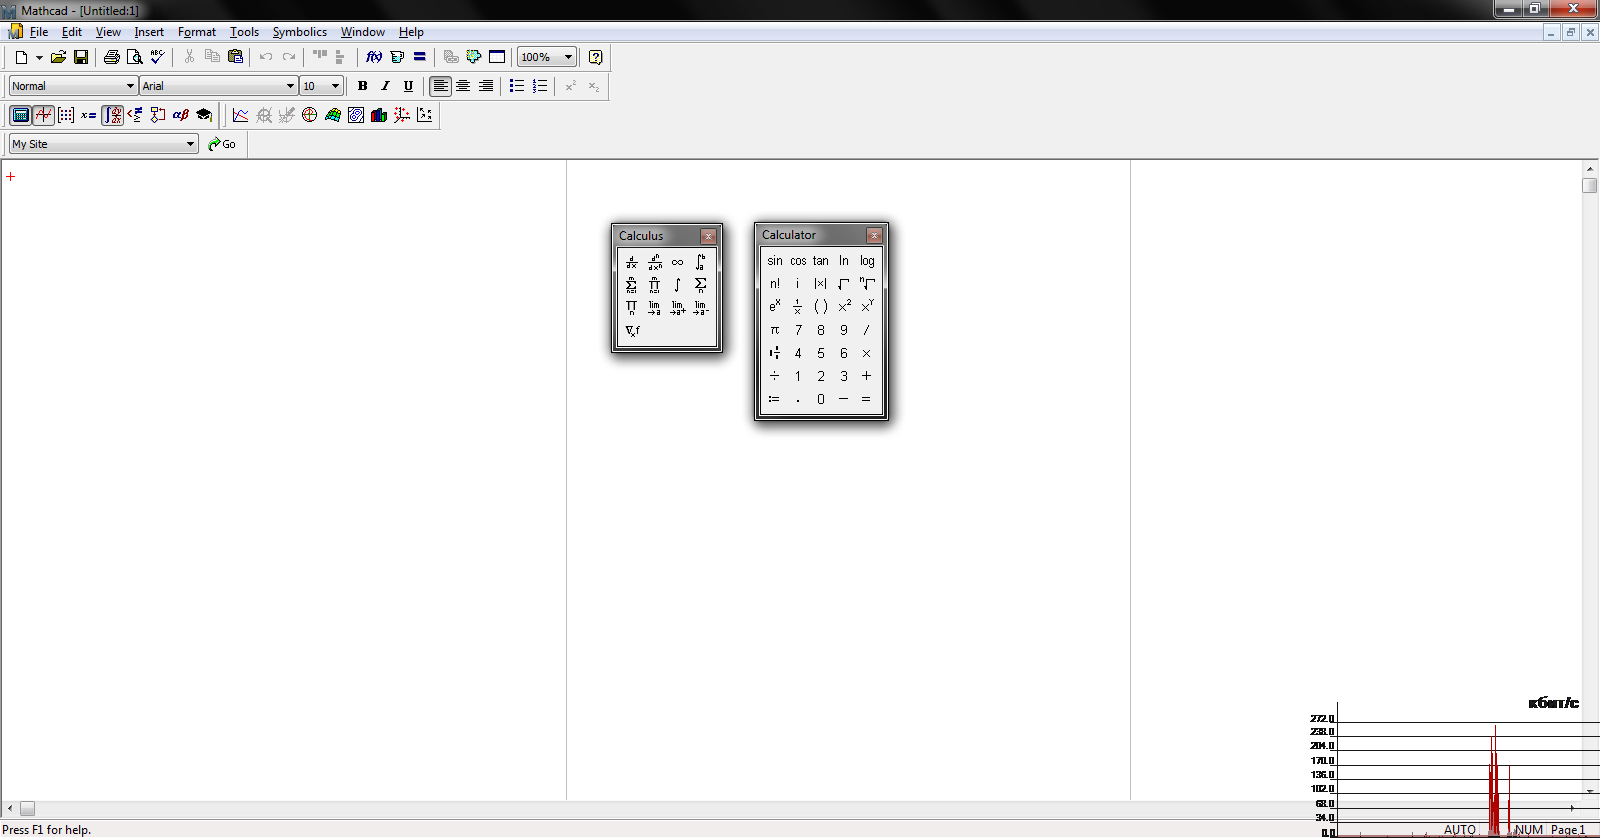Insert infinity symbol from Calculus palette
Image resolution: width=1600 pixels, height=838 pixels.
point(678,262)
